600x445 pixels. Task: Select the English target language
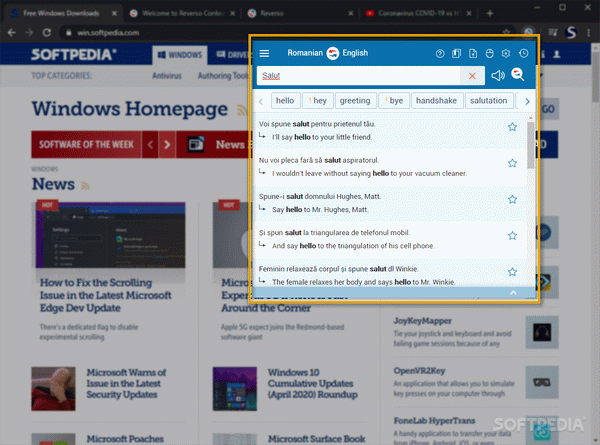coord(355,53)
